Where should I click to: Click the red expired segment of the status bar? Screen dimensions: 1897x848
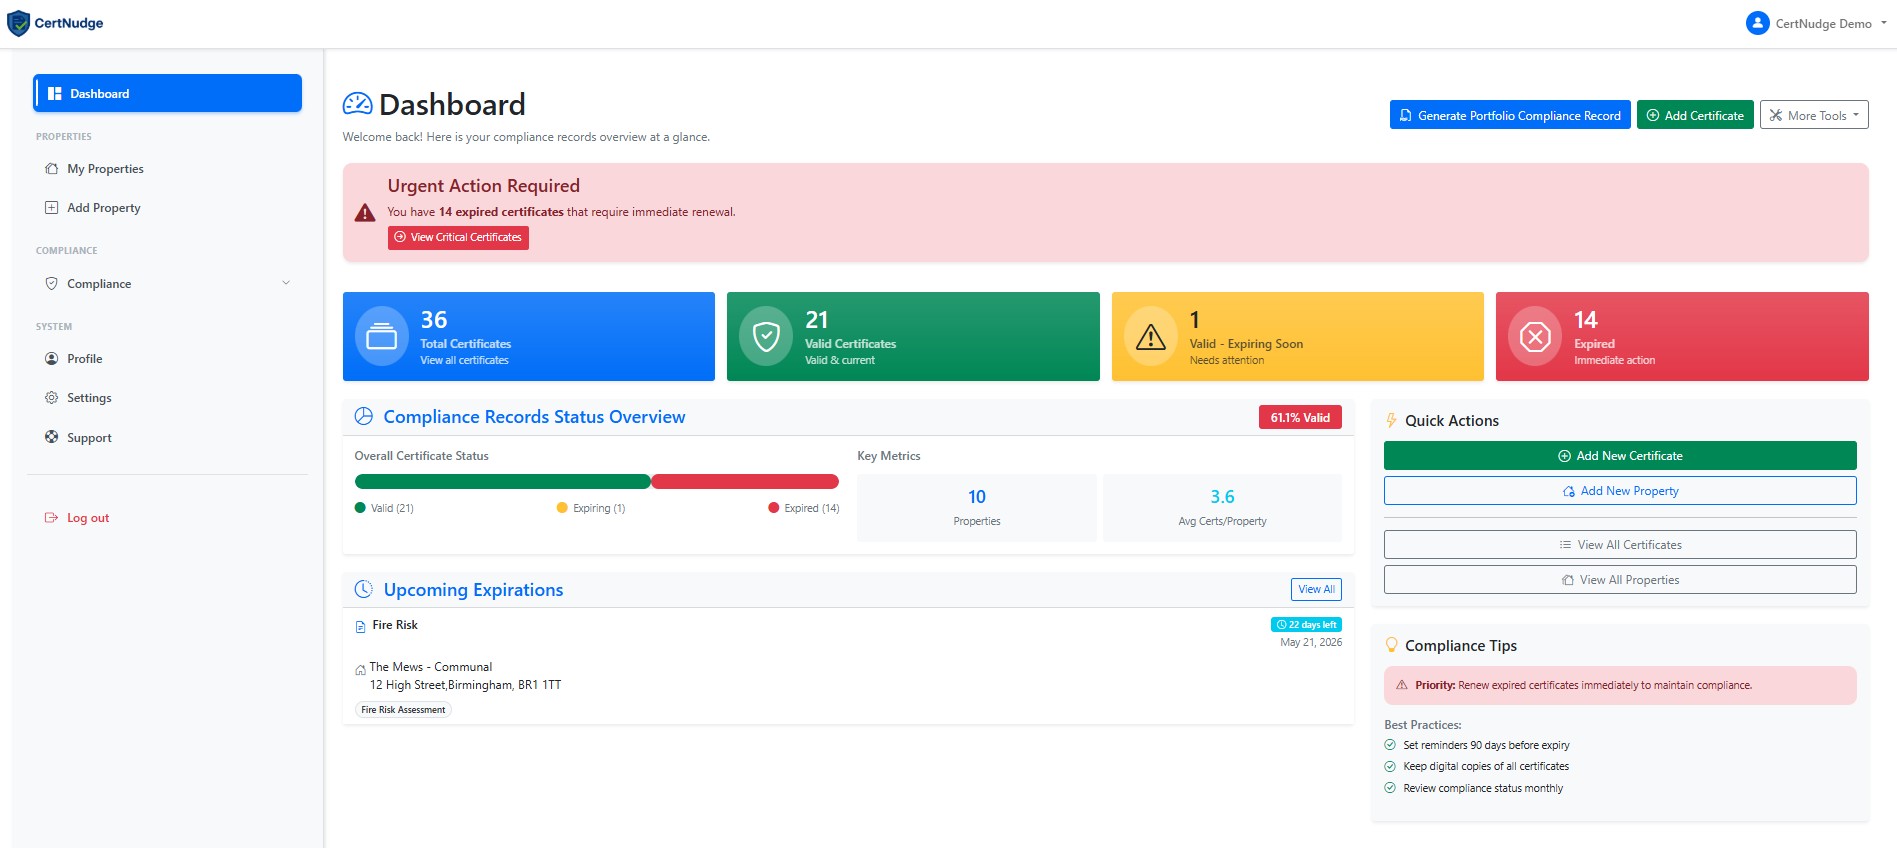click(x=745, y=481)
